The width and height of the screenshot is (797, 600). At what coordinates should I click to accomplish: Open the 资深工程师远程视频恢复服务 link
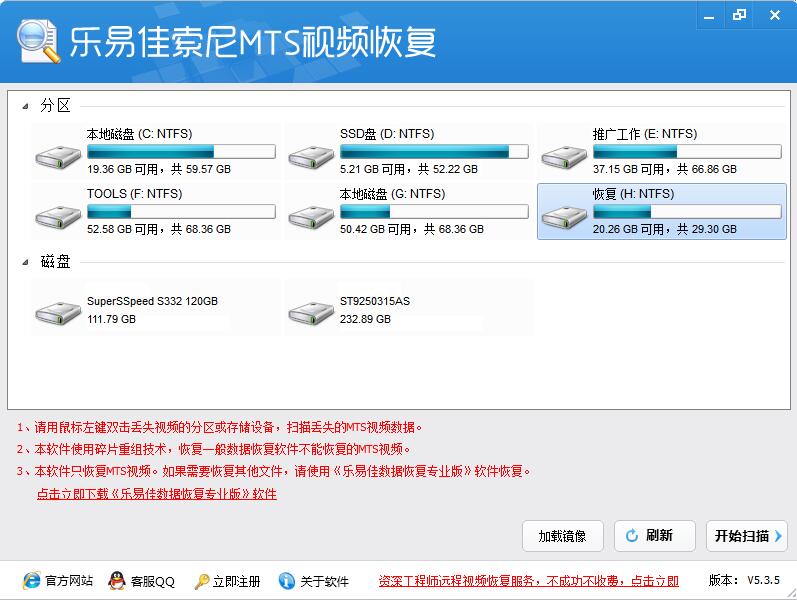529,581
